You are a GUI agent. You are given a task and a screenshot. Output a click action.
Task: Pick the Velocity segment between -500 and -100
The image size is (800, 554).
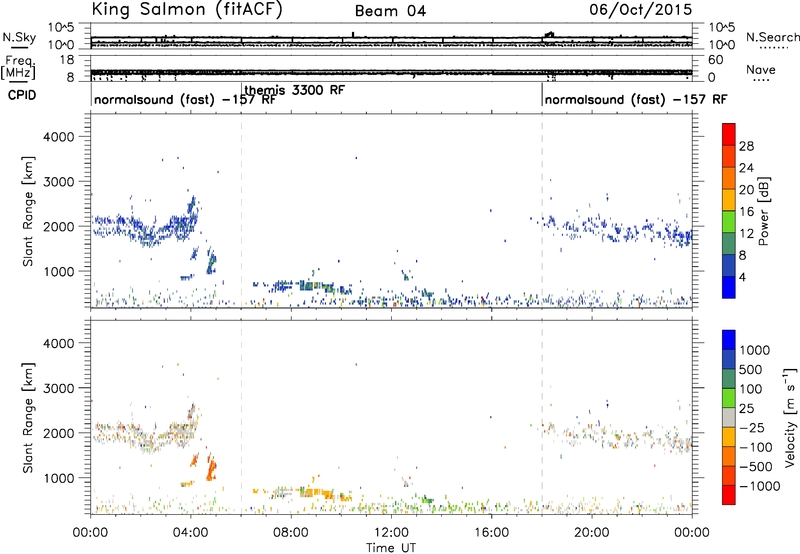[729, 456]
